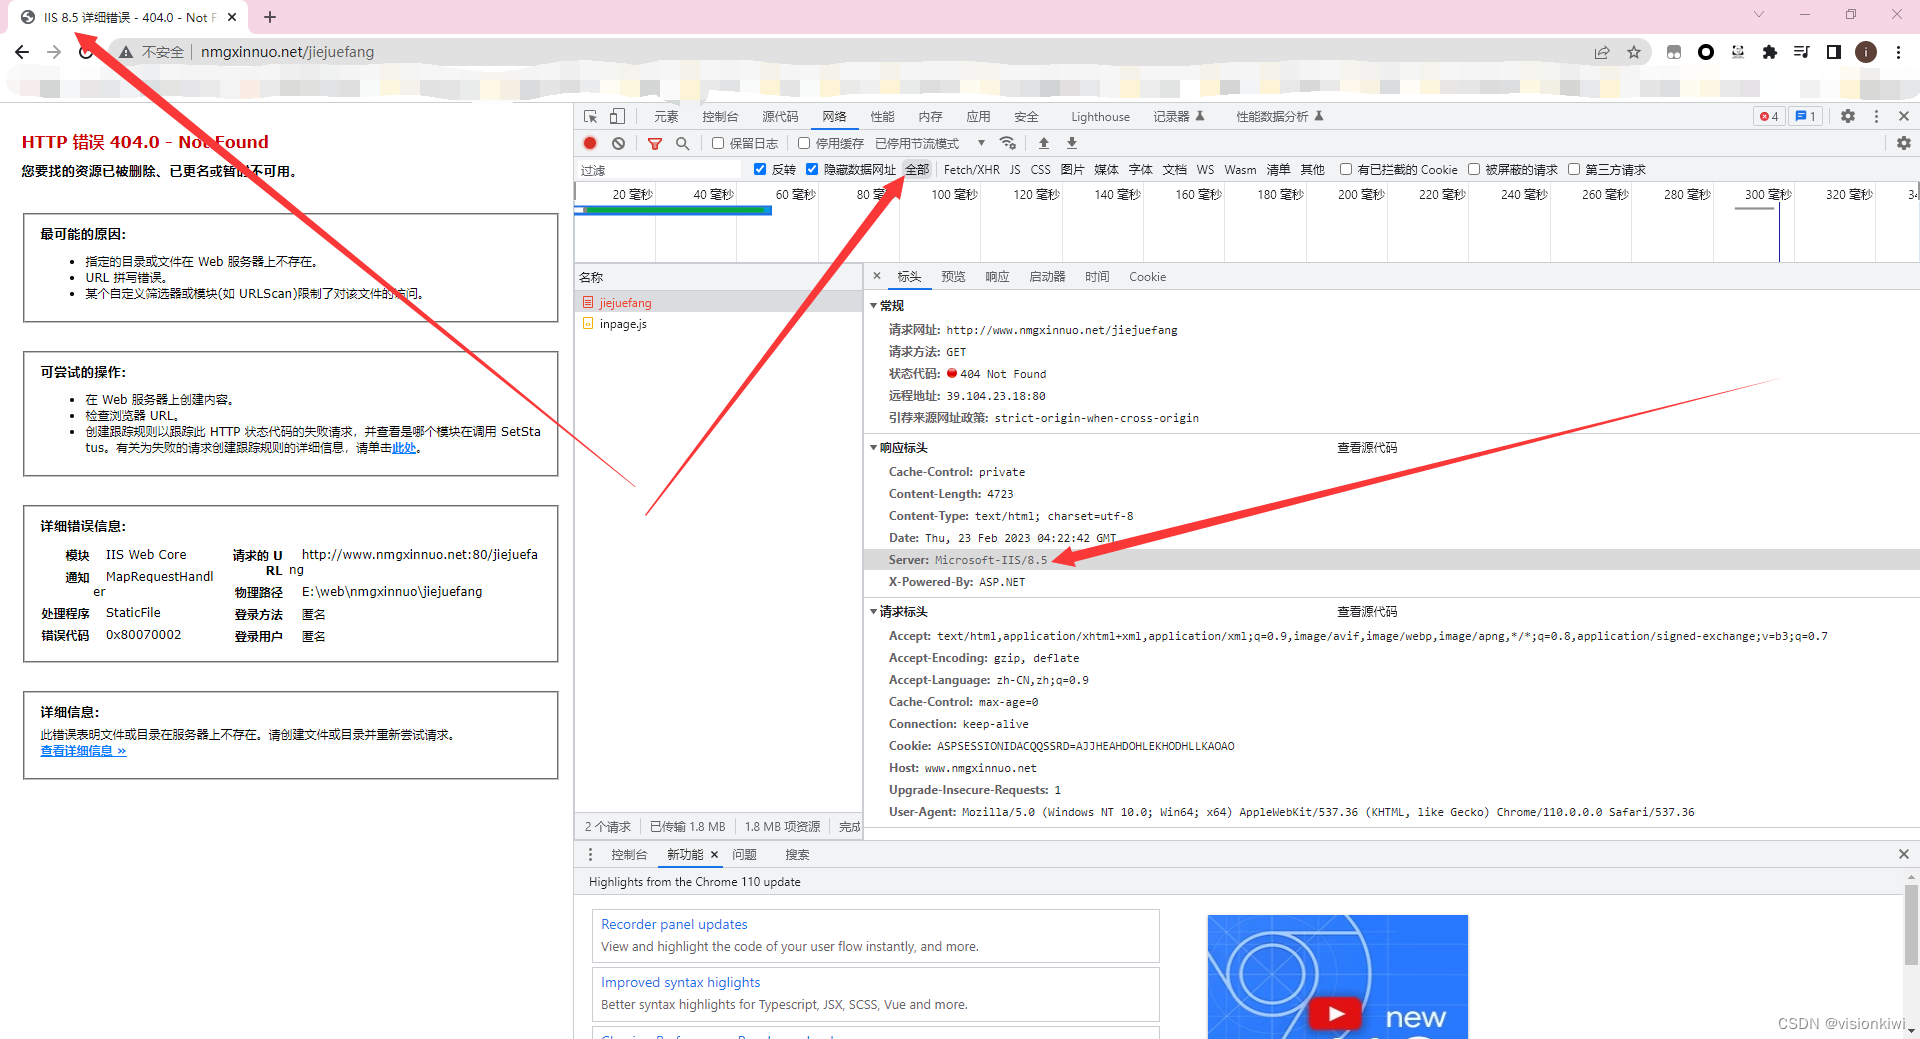Close the request details pane
The image size is (1920, 1039).
[877, 276]
